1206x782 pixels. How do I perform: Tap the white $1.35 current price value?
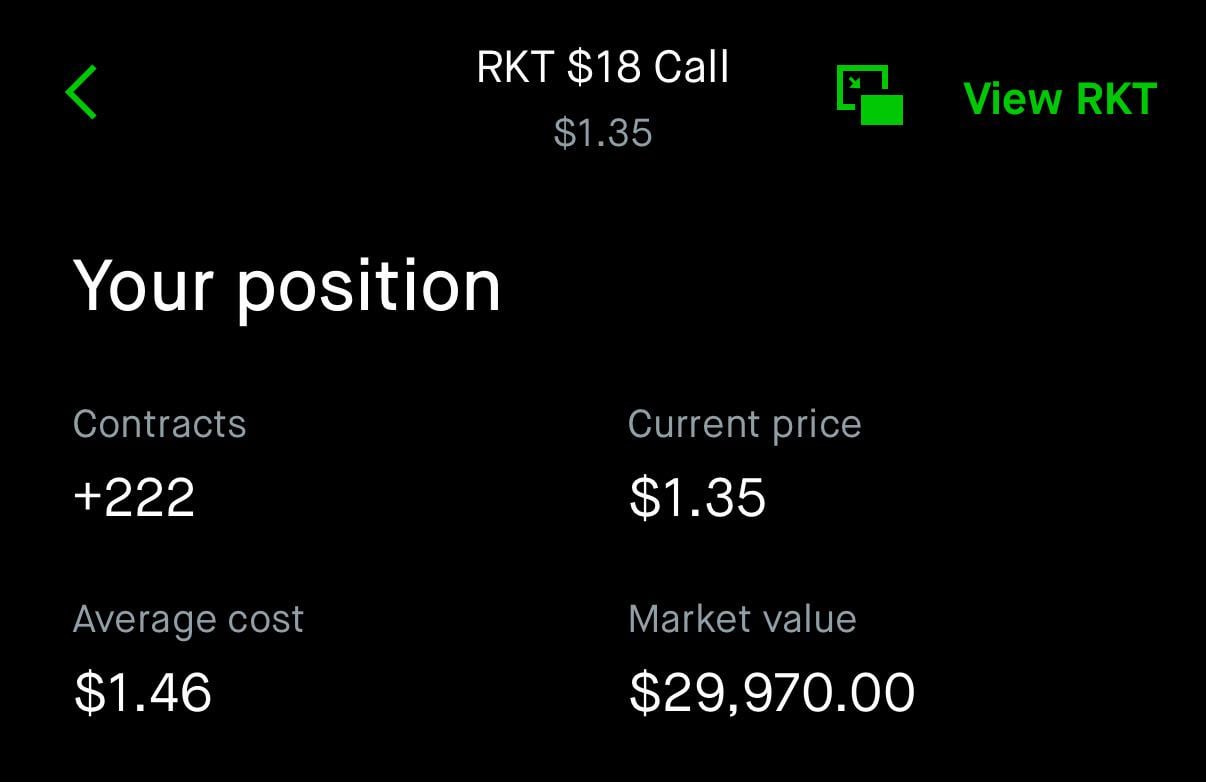697,497
